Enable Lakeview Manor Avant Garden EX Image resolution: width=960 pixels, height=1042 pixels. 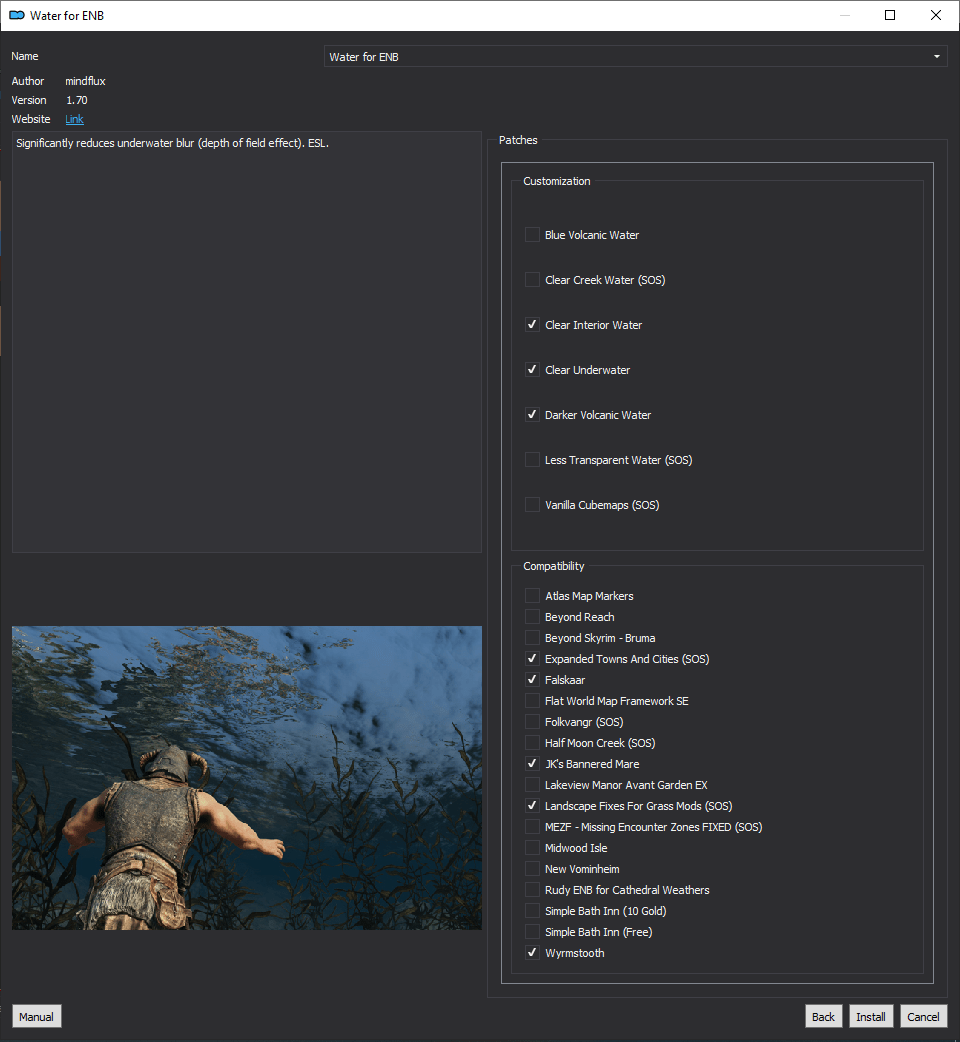pyautogui.click(x=532, y=785)
